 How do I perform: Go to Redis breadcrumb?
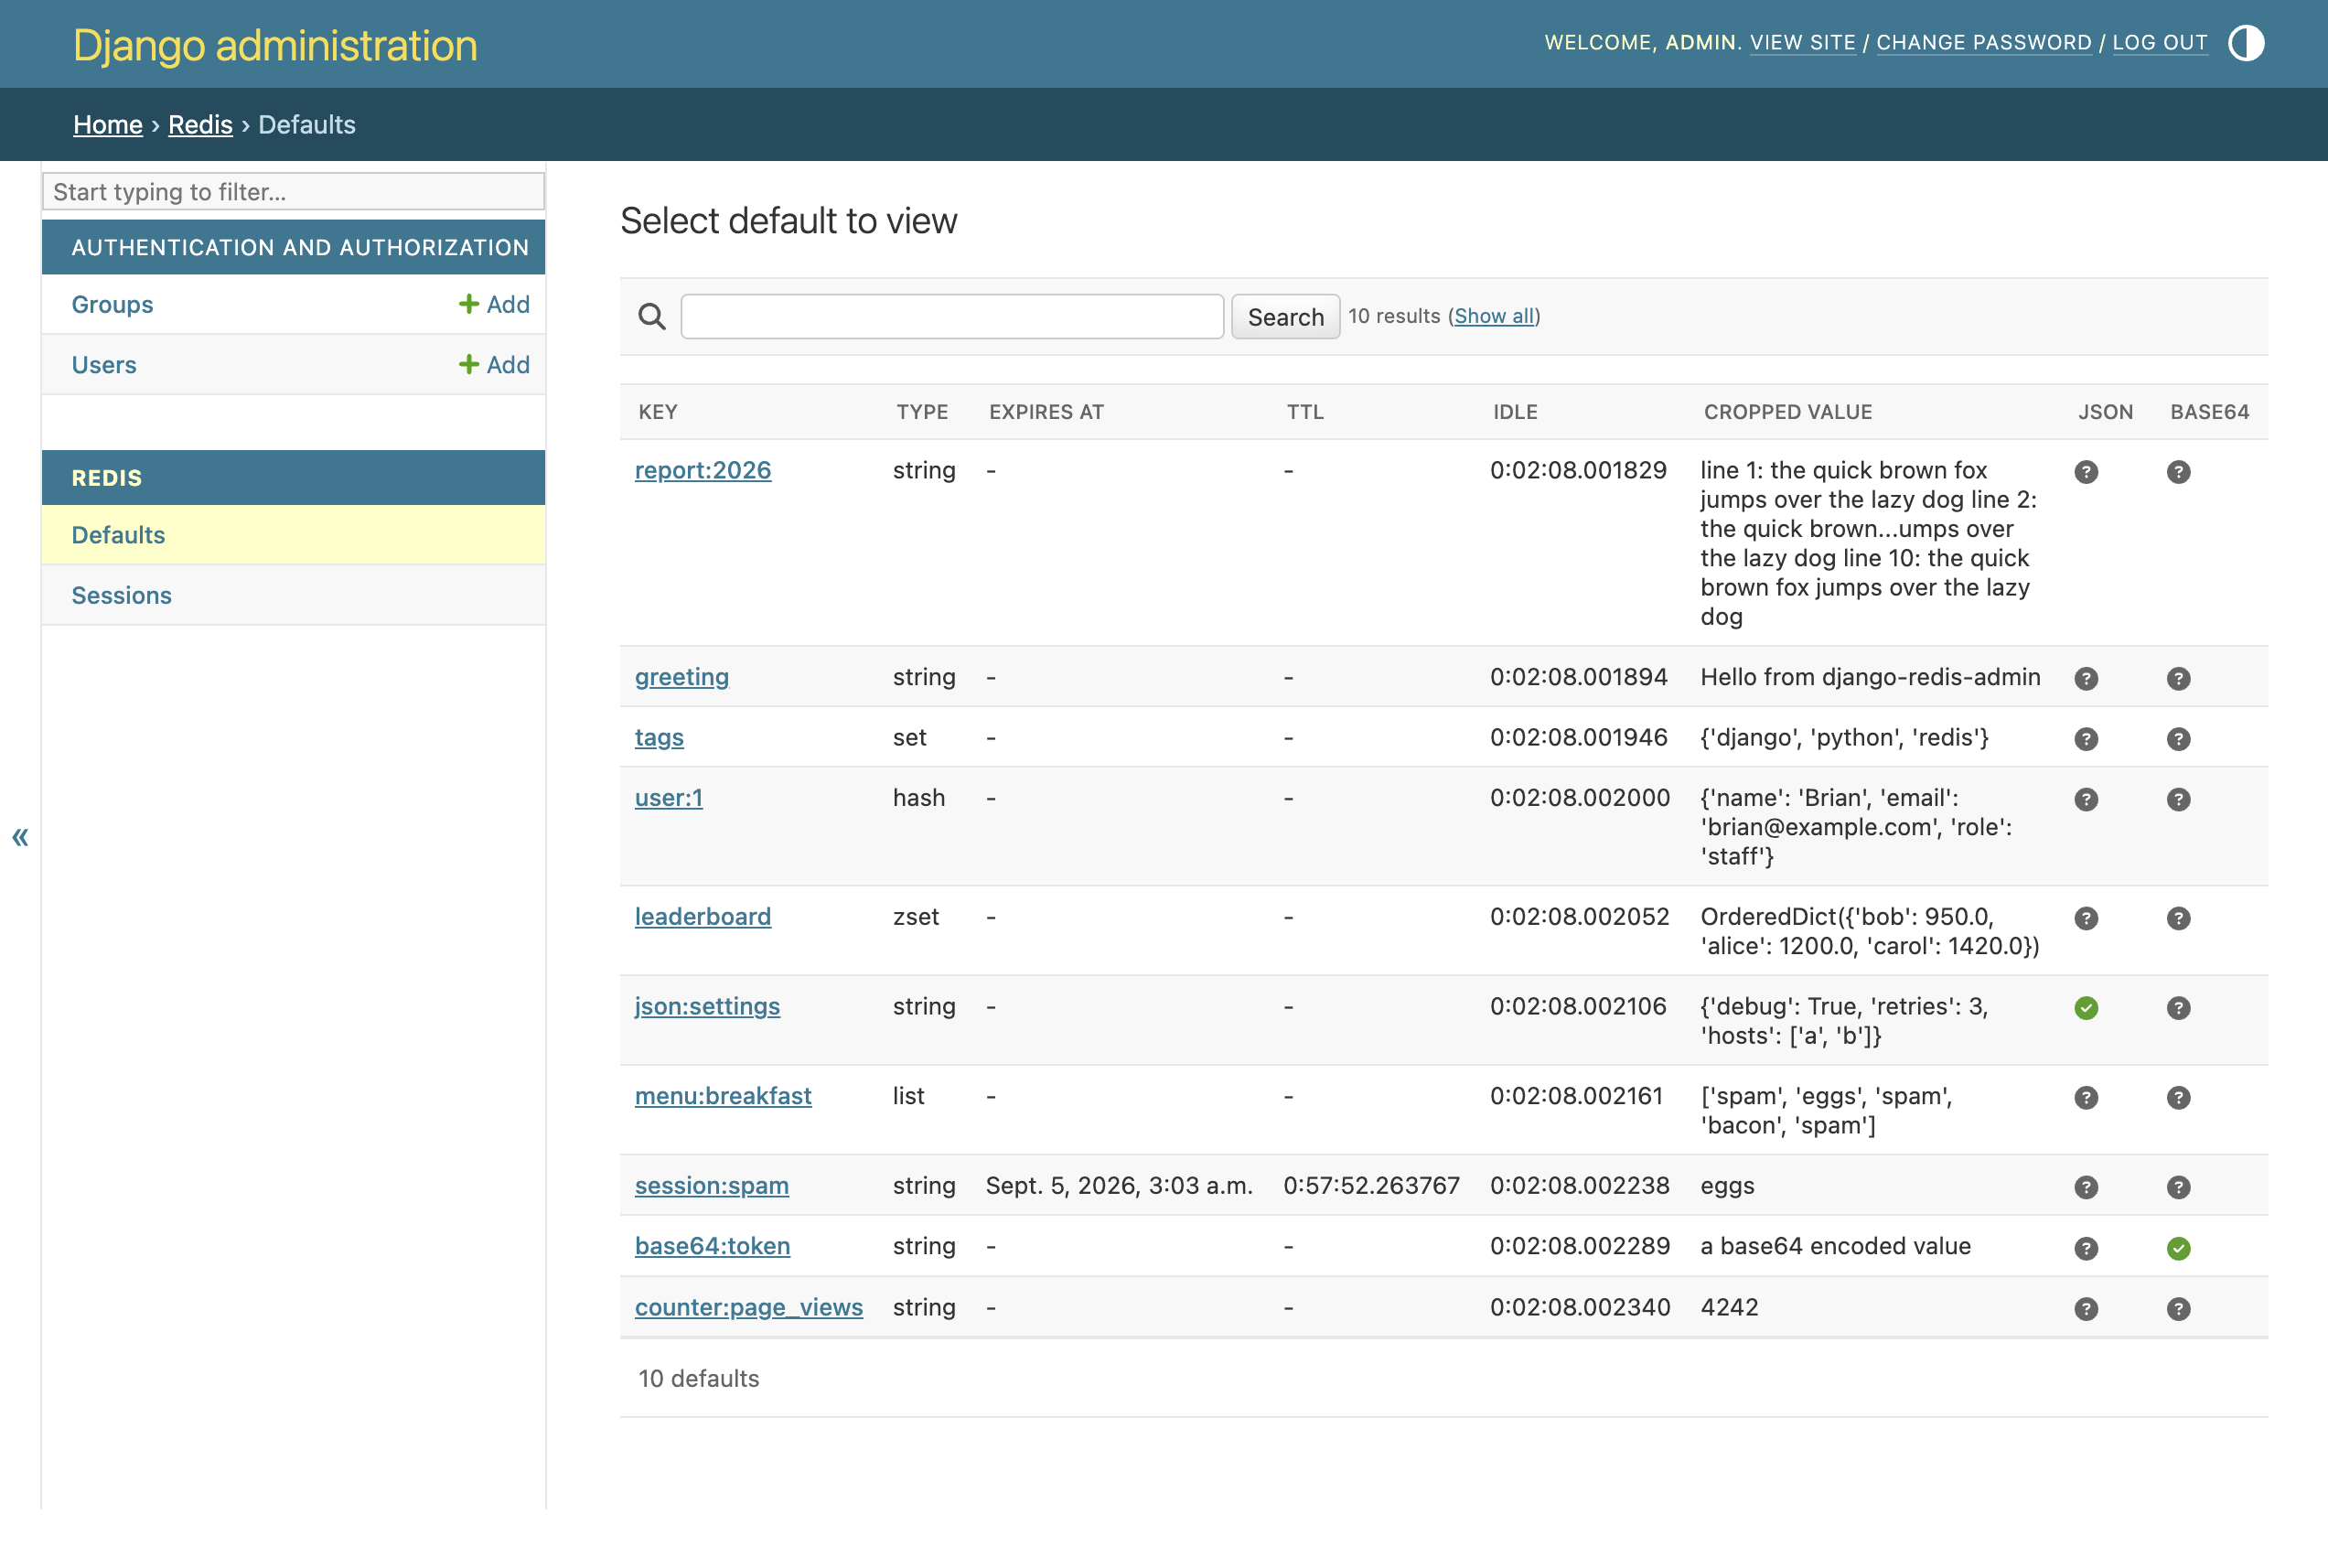(200, 124)
